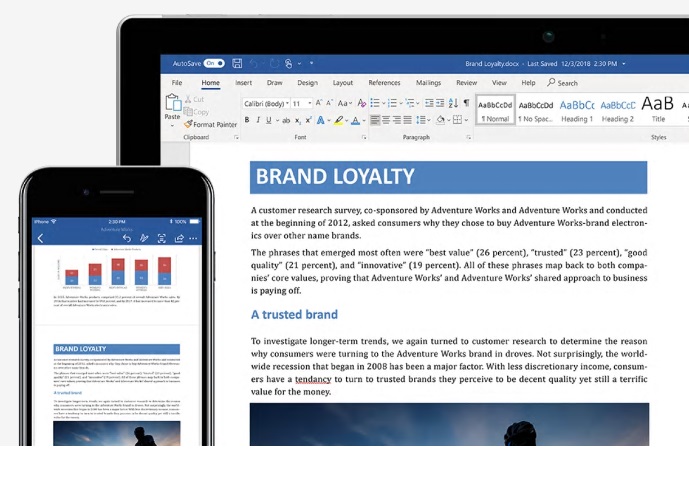Screen dimensions: 689x487
Task: Switch to the Layout tab
Action: click(343, 83)
